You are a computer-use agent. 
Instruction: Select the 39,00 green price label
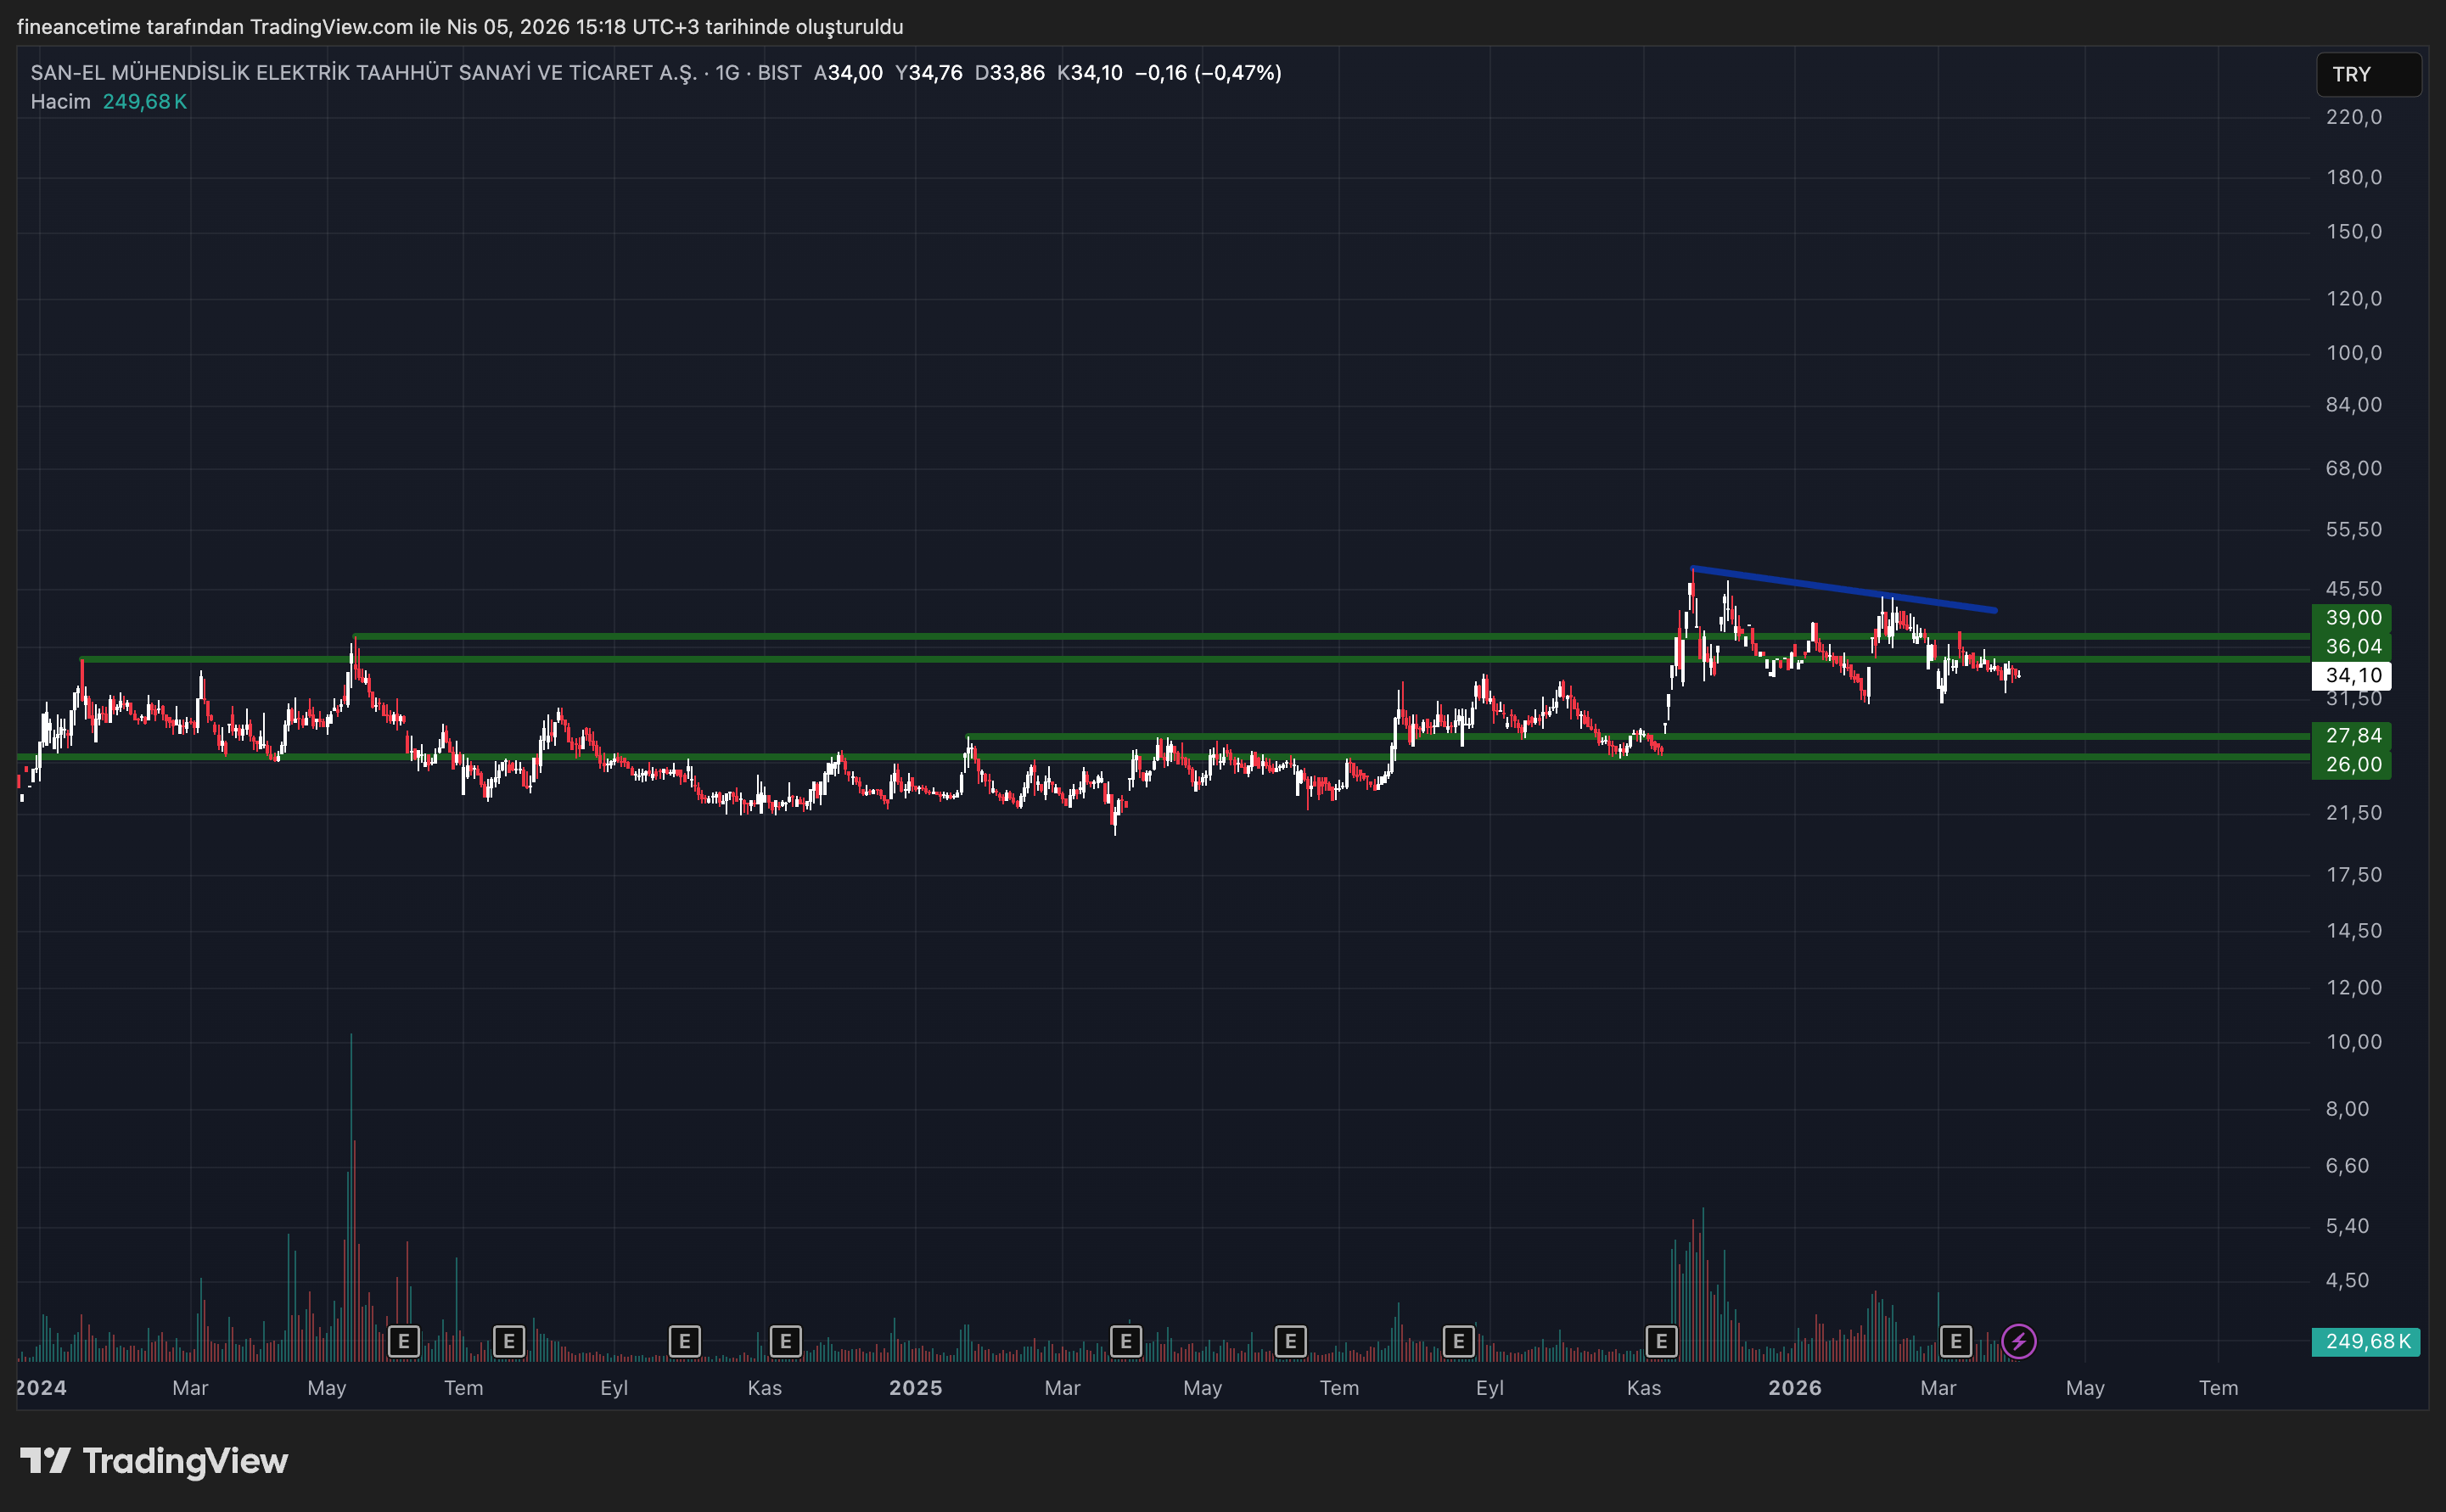point(2351,618)
